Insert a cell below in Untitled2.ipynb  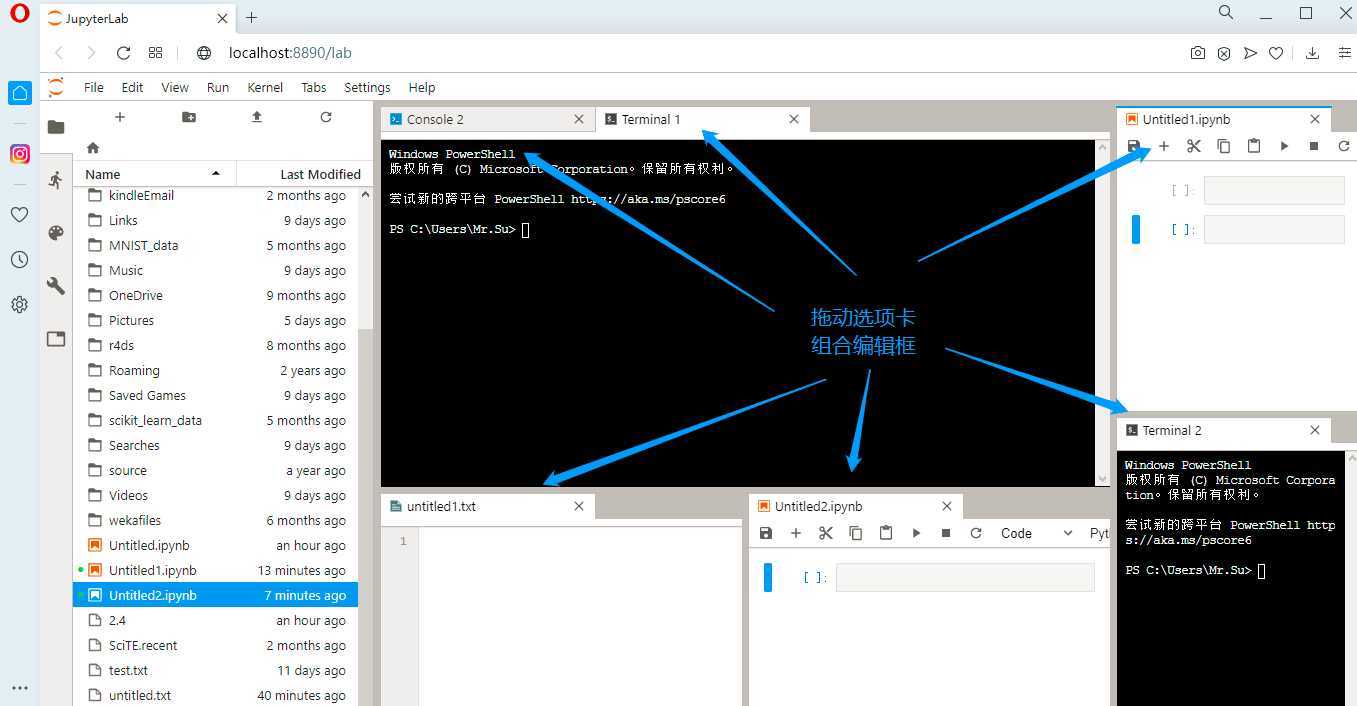coord(796,533)
